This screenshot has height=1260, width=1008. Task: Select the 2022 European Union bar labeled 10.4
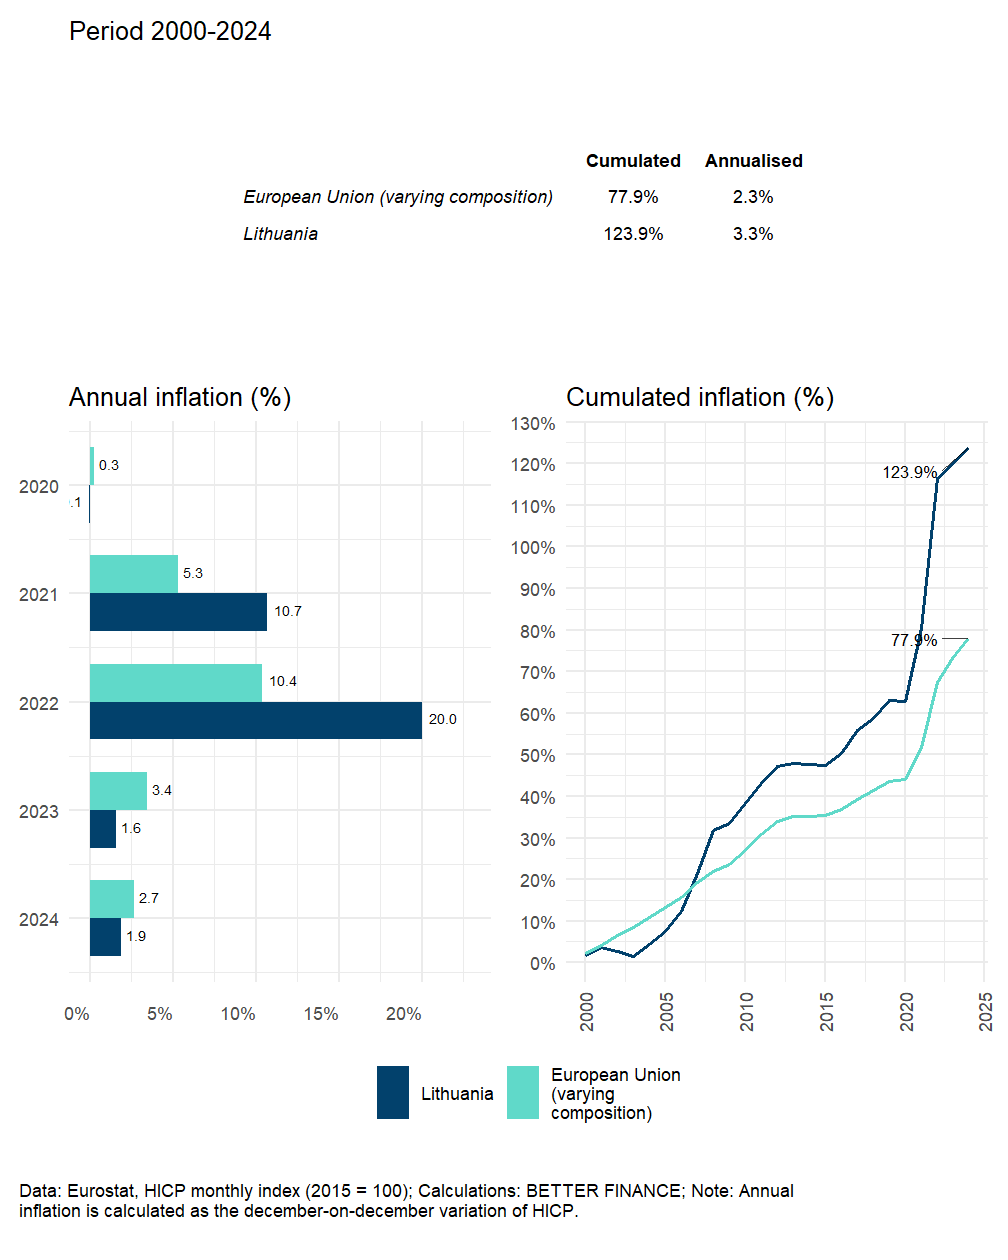176,683
